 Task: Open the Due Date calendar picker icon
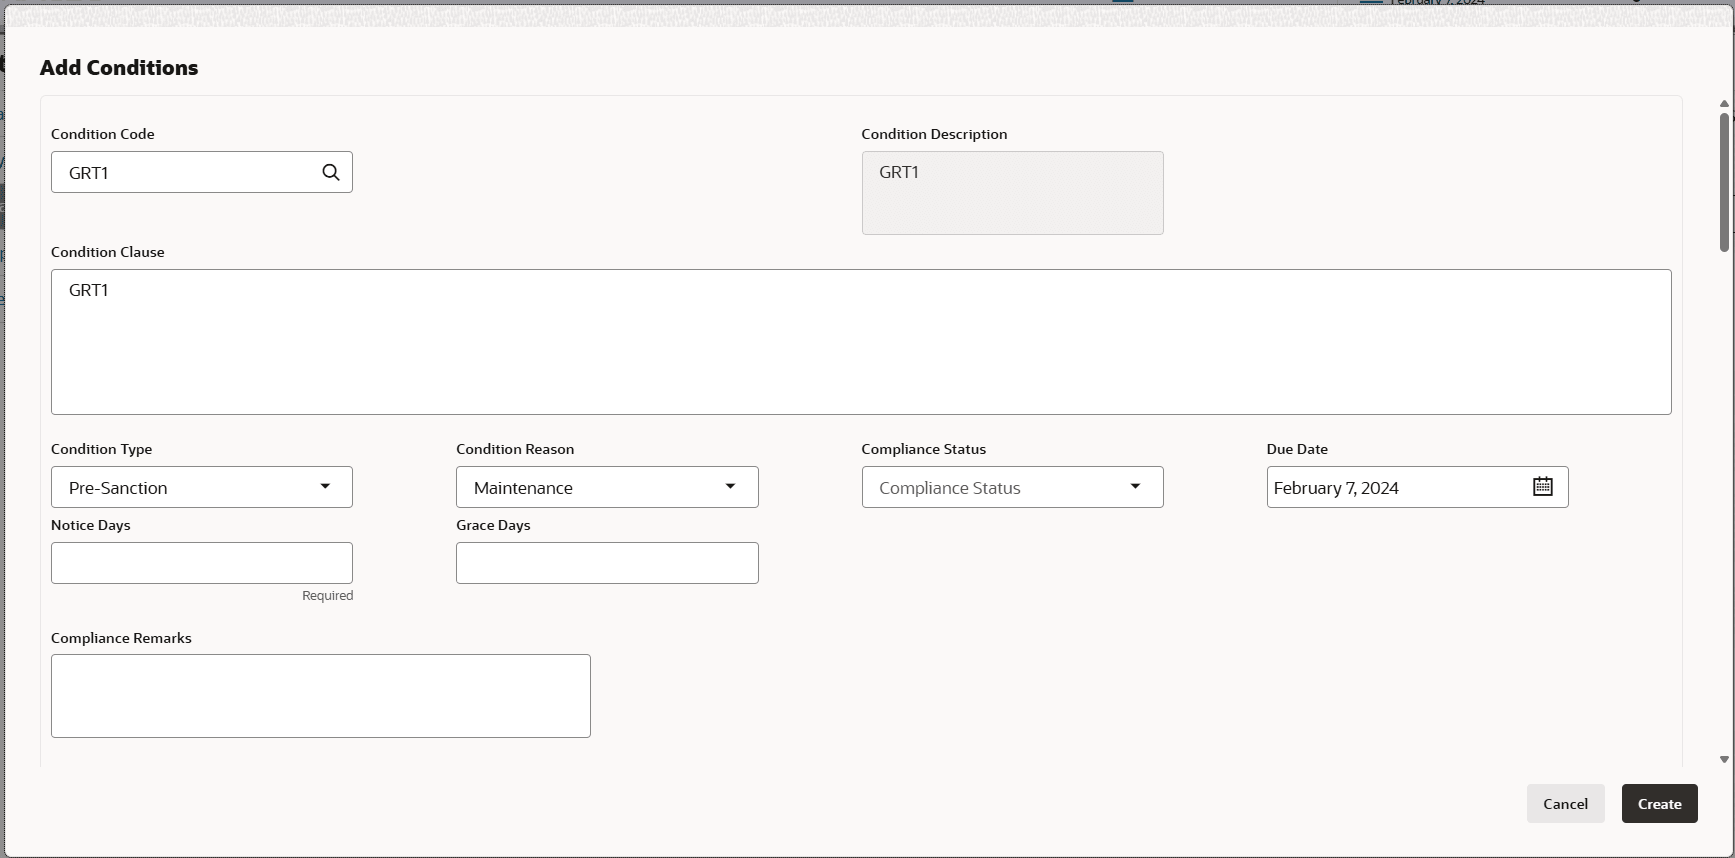tap(1543, 487)
